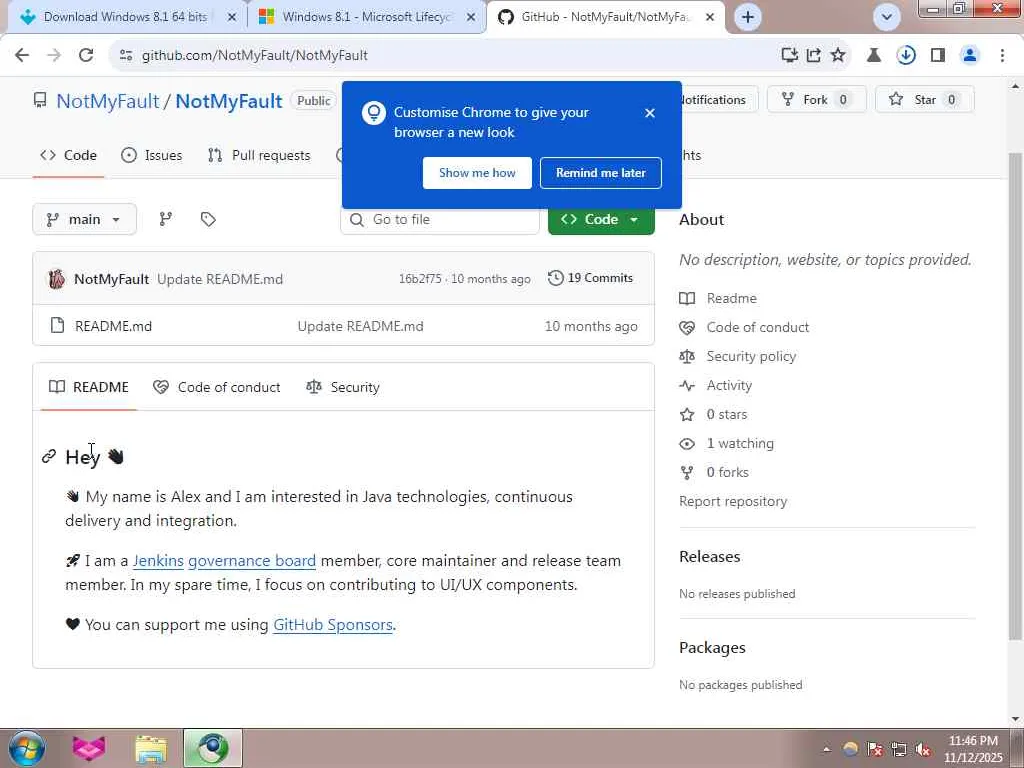This screenshot has height=768, width=1024.
Task: Open the Chrome profile avatar
Action: 970,56
